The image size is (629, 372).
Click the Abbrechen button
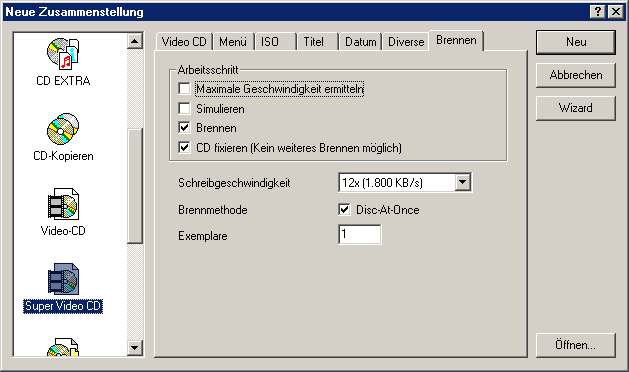point(576,75)
